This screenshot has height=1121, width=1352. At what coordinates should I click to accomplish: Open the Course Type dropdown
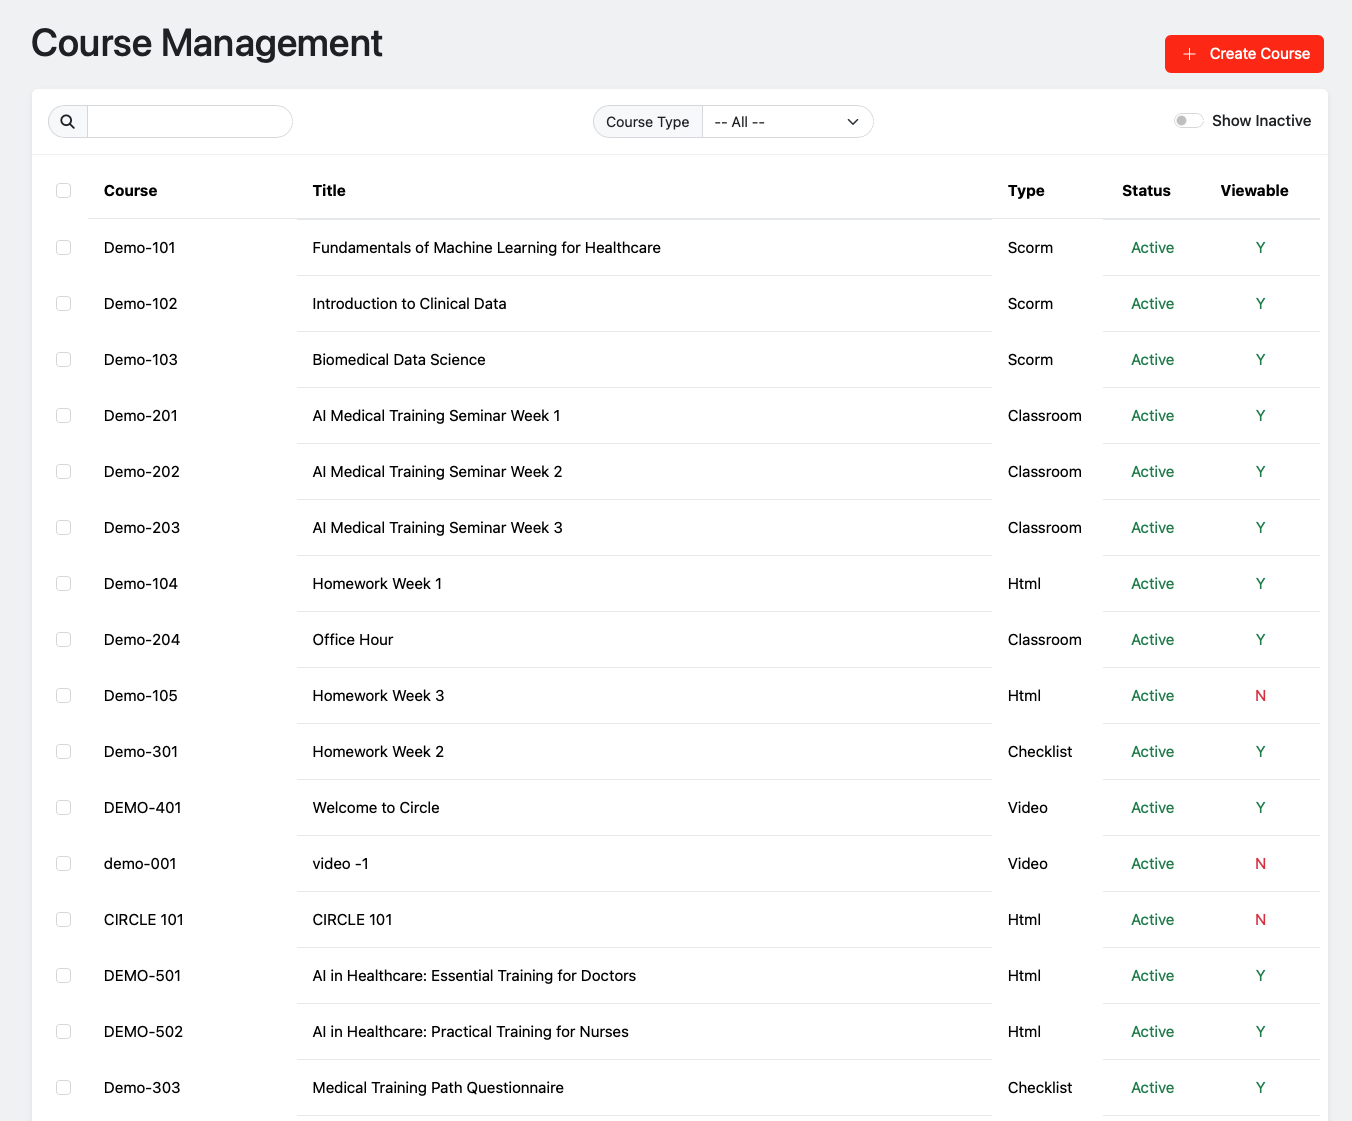point(787,122)
